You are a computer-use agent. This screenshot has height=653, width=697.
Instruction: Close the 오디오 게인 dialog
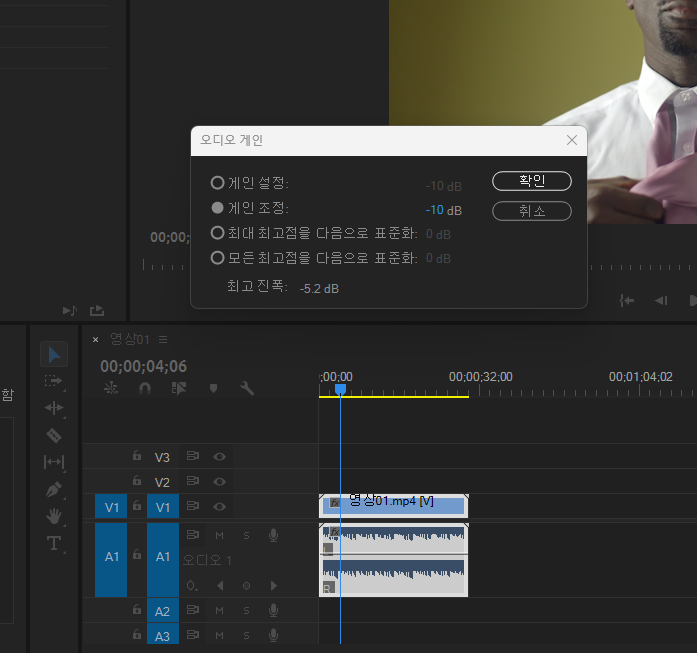pyautogui.click(x=572, y=140)
